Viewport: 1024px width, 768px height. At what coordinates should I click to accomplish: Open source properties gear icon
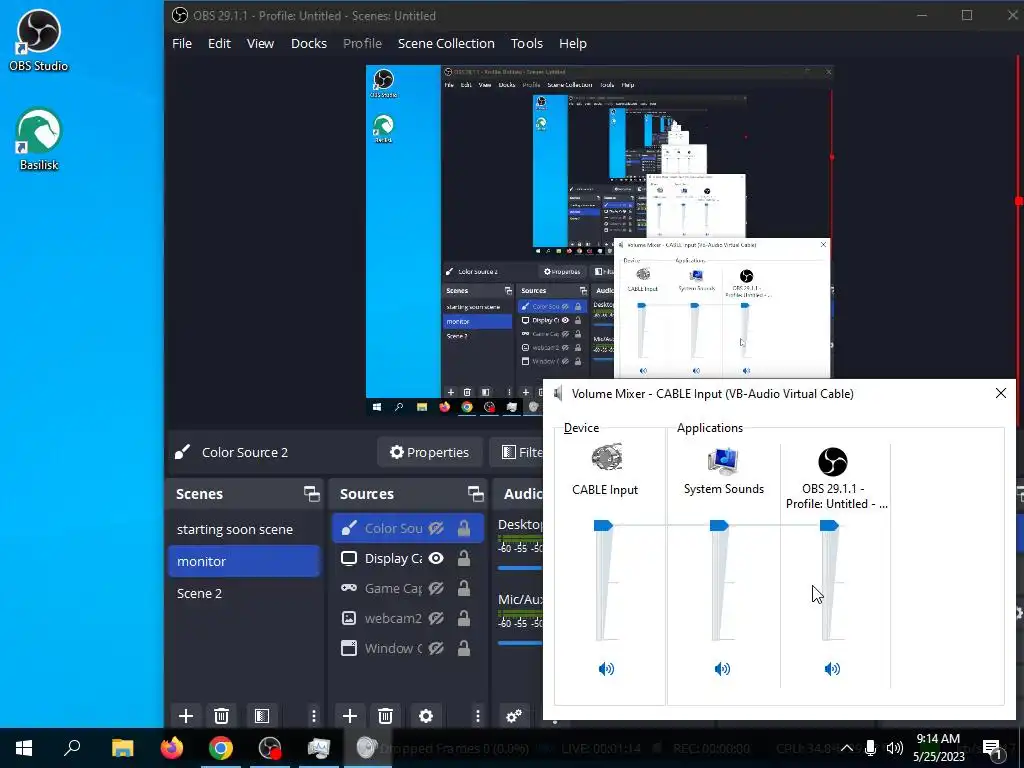click(x=426, y=716)
